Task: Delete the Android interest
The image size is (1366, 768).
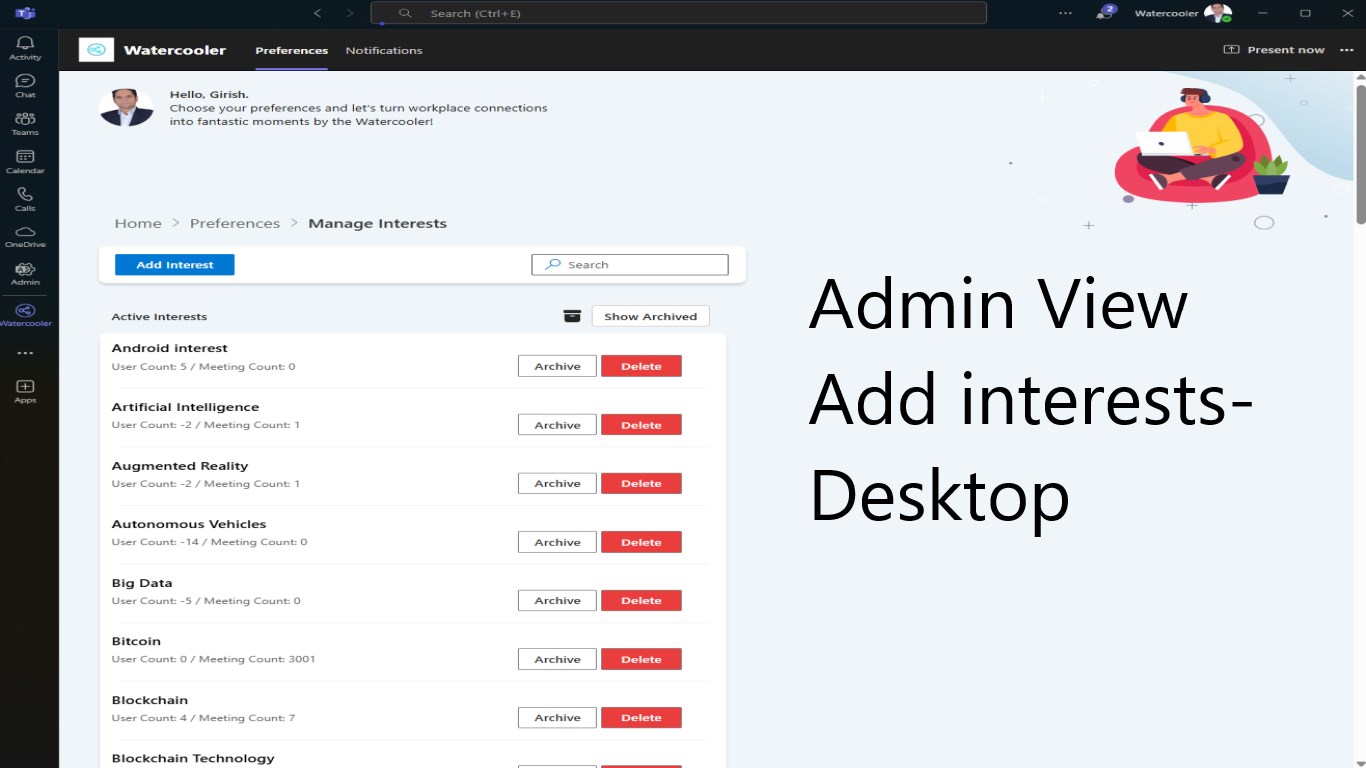Action: 641,366
